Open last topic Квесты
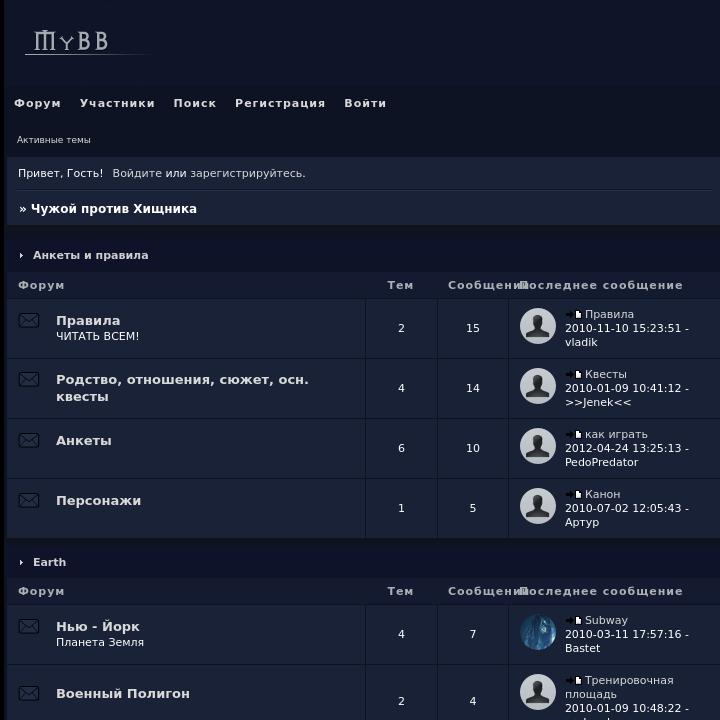This screenshot has height=720, width=720. pyautogui.click(x=606, y=374)
